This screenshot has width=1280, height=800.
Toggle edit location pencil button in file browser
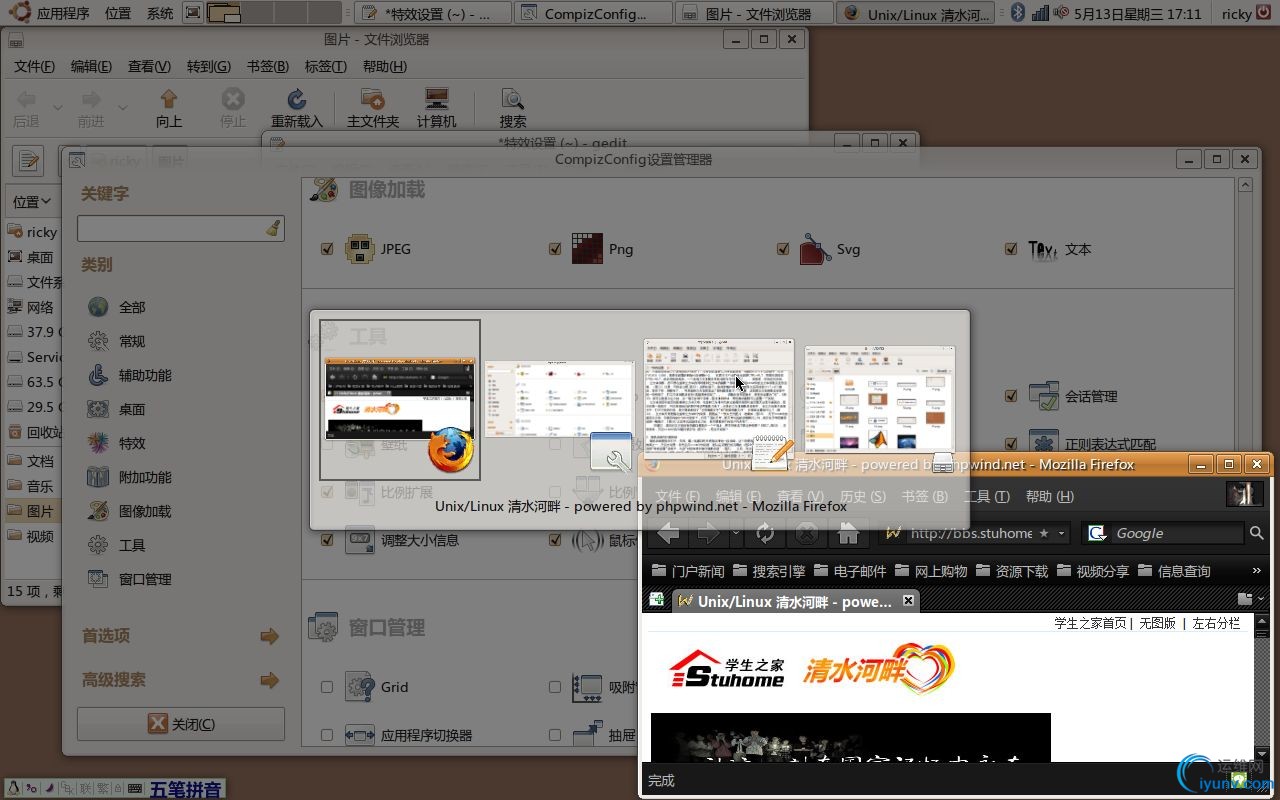coord(28,160)
